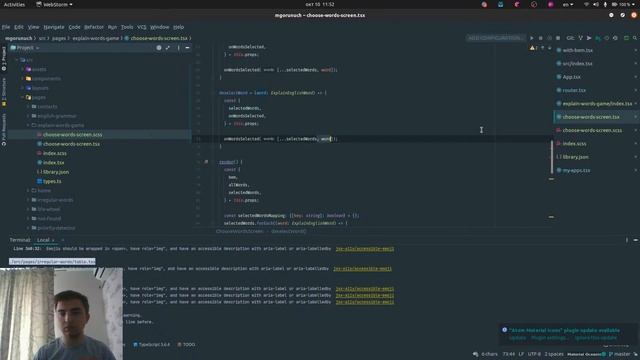640x360 pixels.
Task: Click the Update link in plugin notification
Action: [x=517, y=338]
